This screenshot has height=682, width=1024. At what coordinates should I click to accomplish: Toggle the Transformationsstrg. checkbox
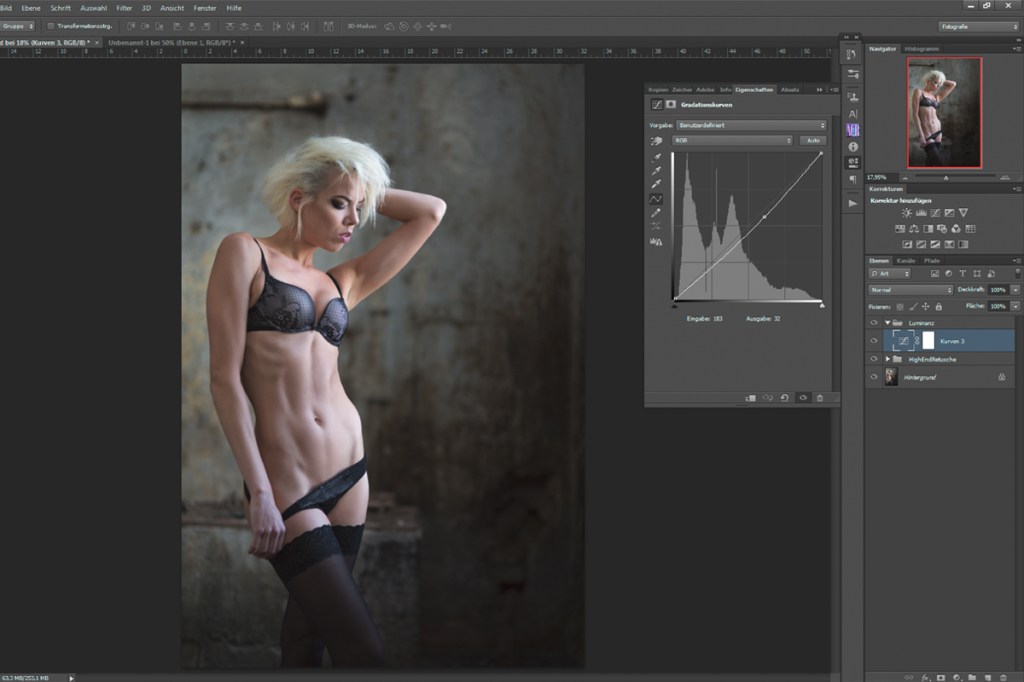tap(50, 26)
